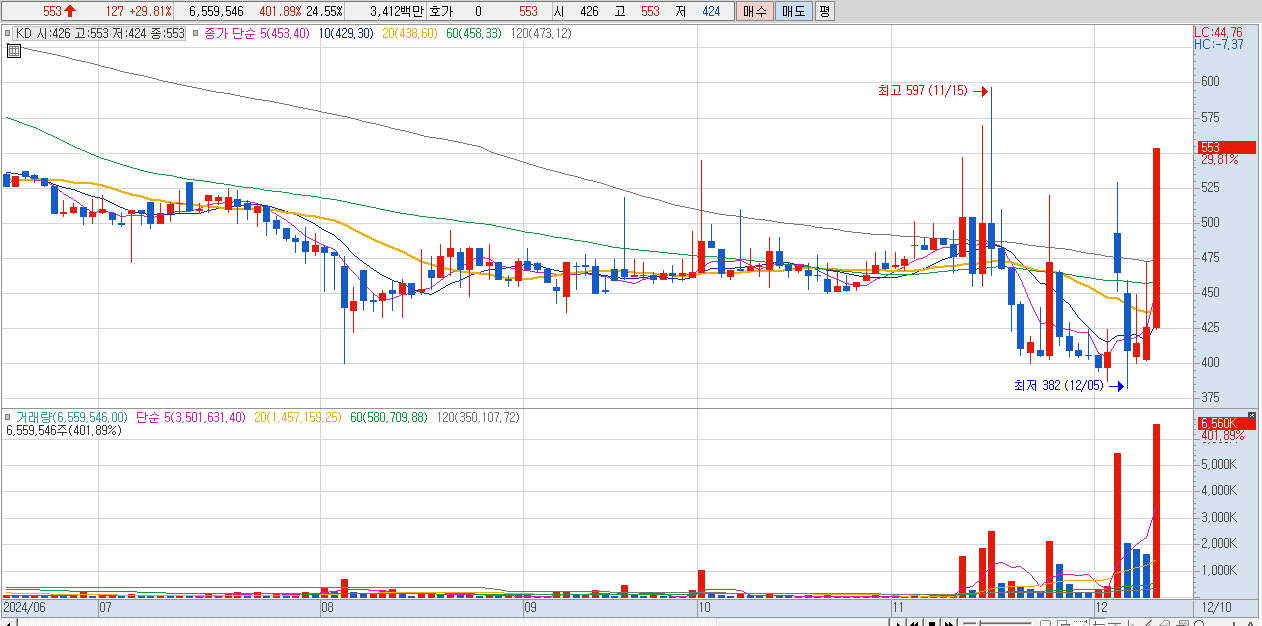The image size is (1262, 626).
Task: Click the 3,412백만 trading value in header
Action: pos(397,12)
